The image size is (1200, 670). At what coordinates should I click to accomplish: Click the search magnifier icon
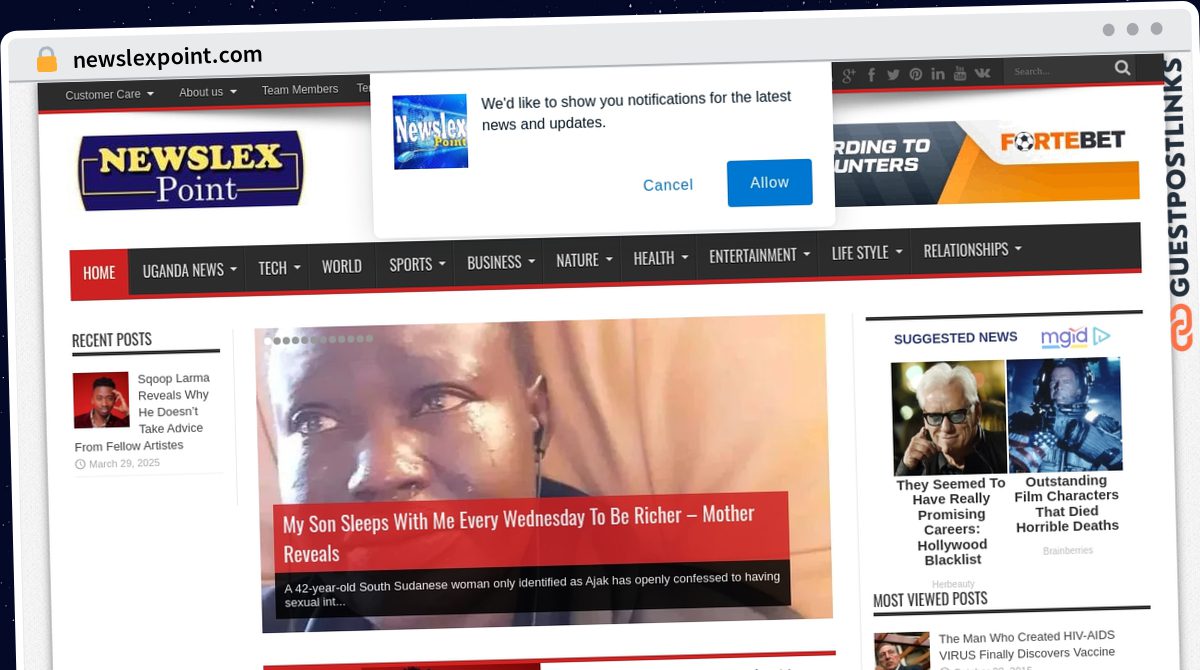[x=1123, y=68]
